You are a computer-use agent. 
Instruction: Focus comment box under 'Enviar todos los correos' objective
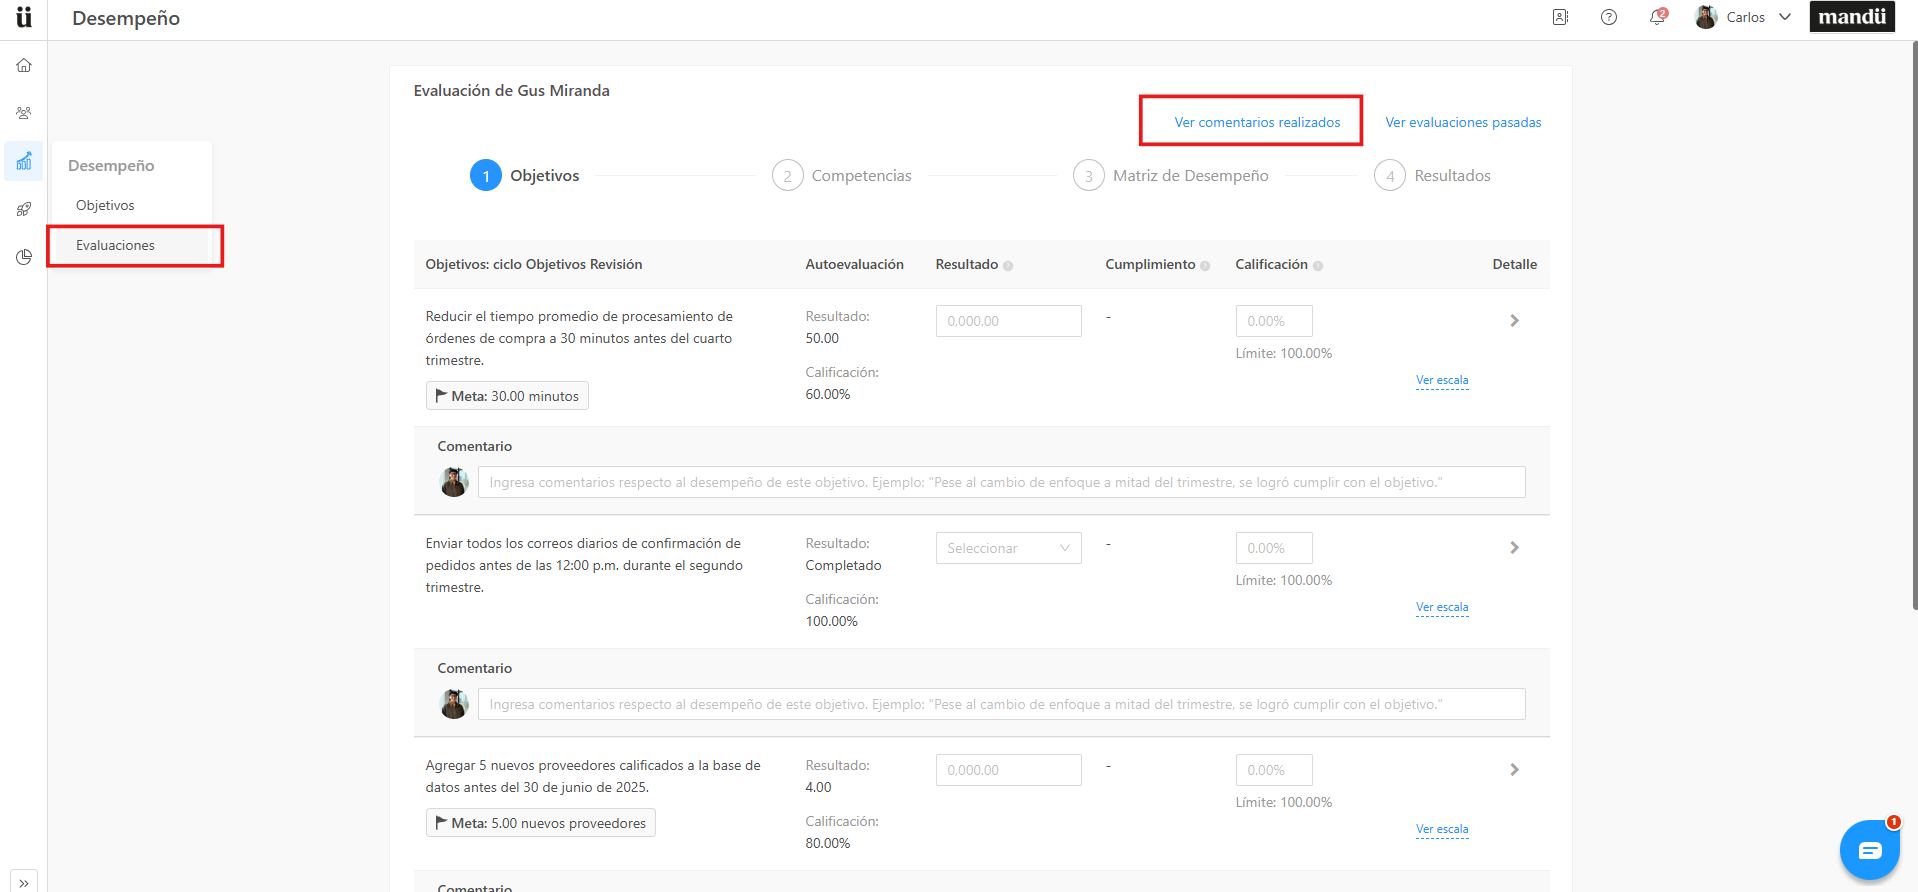point(1001,704)
